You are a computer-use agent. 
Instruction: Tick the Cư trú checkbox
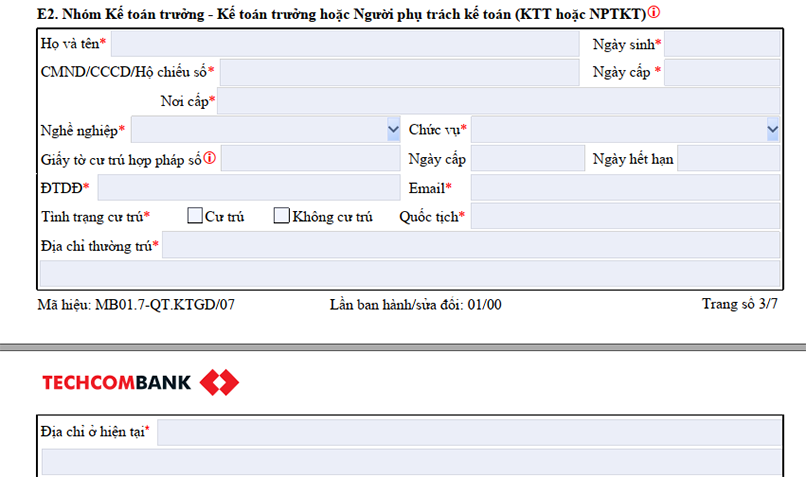pyautogui.click(x=195, y=215)
